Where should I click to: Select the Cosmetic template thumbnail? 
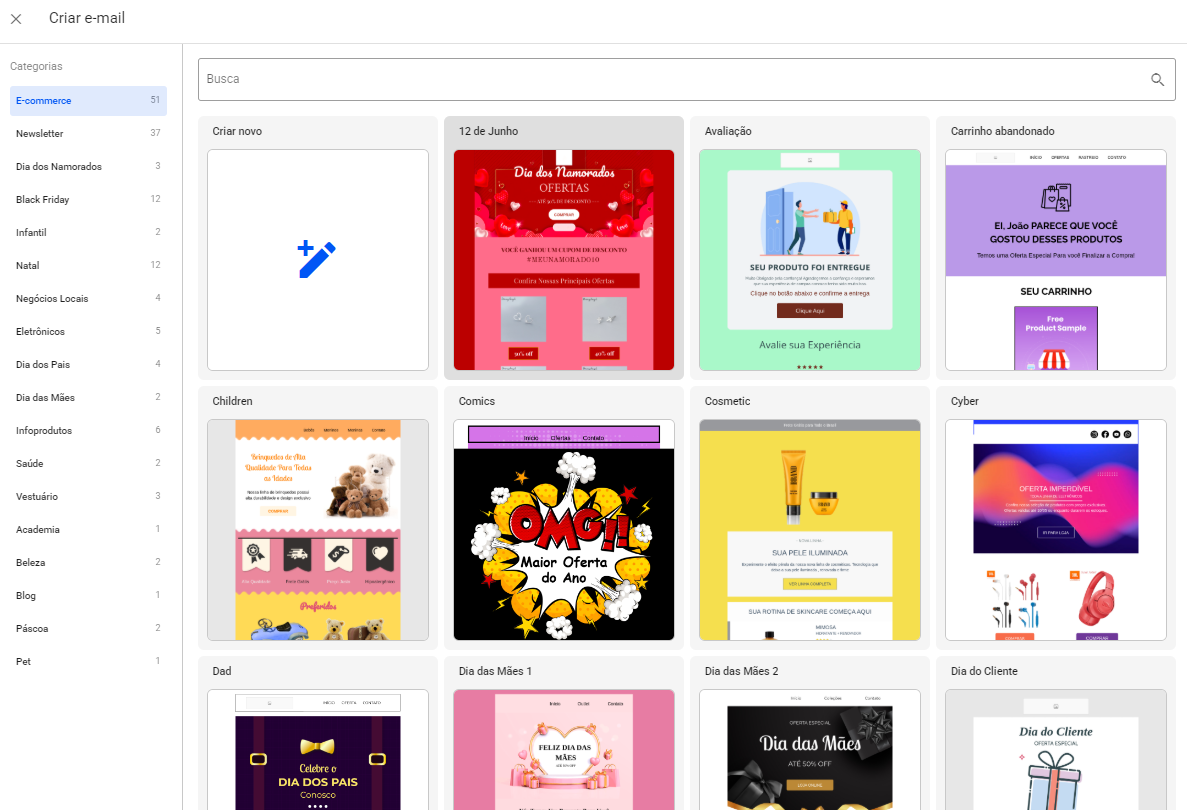tap(809, 530)
